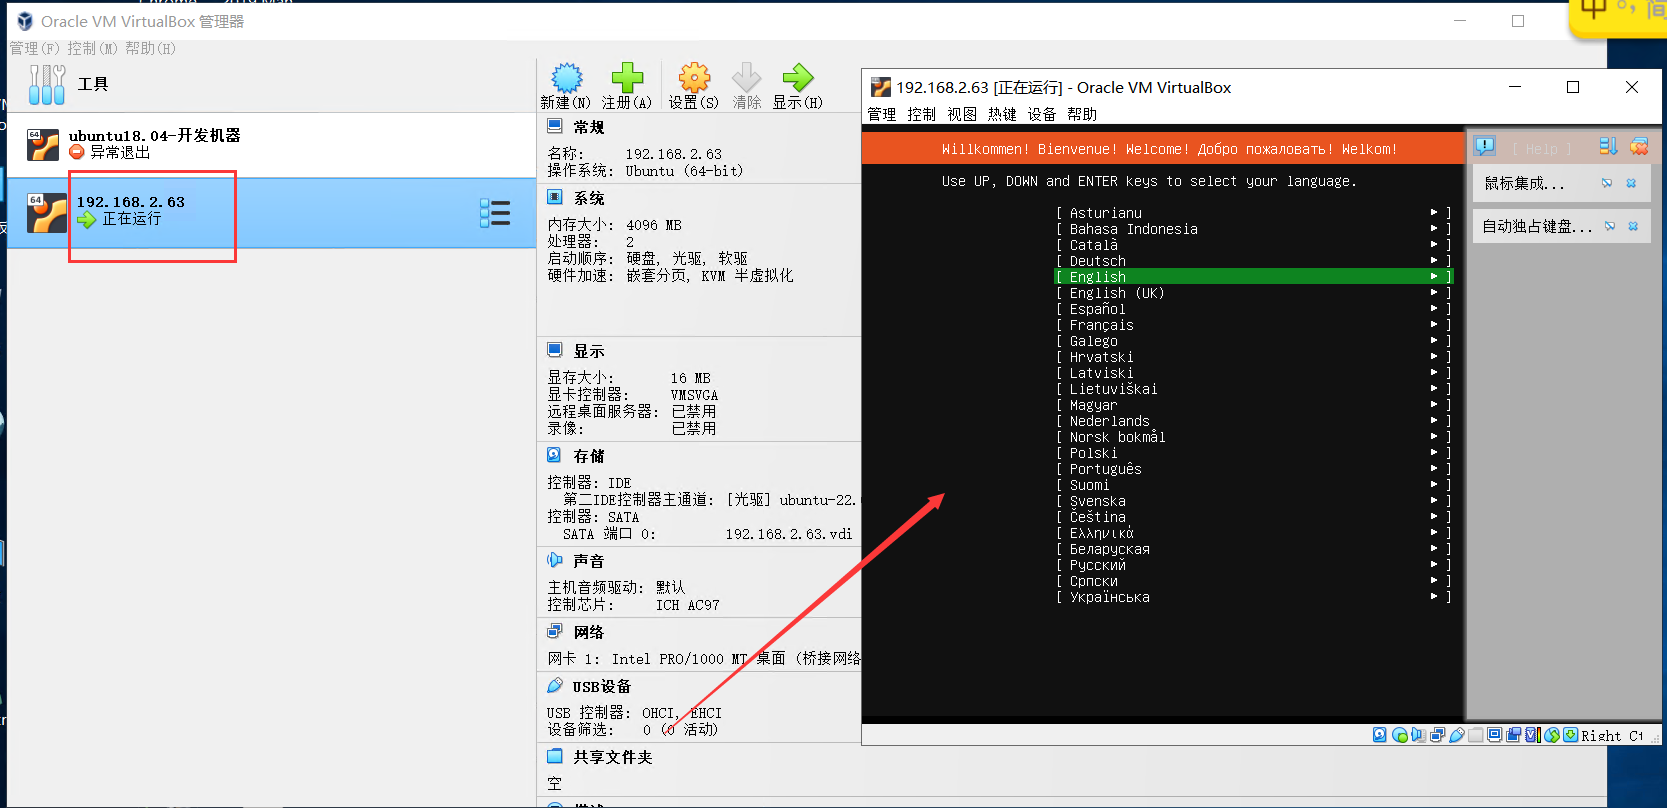Viewport: 1667px width, 808px height.
Task: Choose English in the installer language list
Action: coord(1253,277)
